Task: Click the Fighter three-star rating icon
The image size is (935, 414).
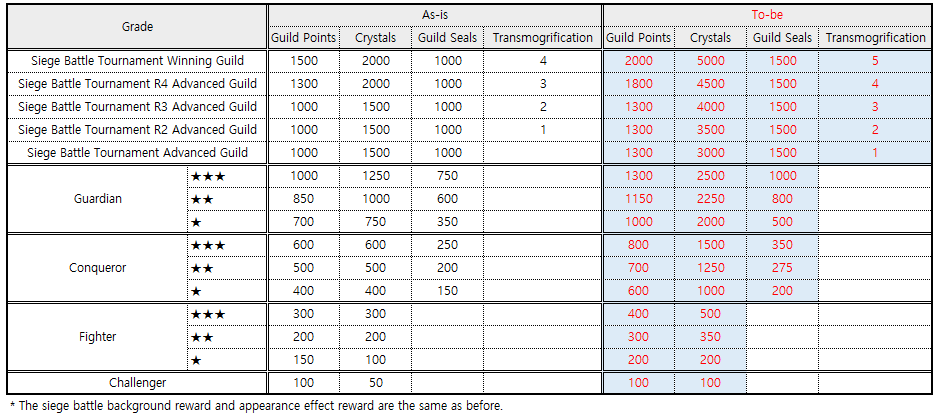Action: (x=208, y=314)
